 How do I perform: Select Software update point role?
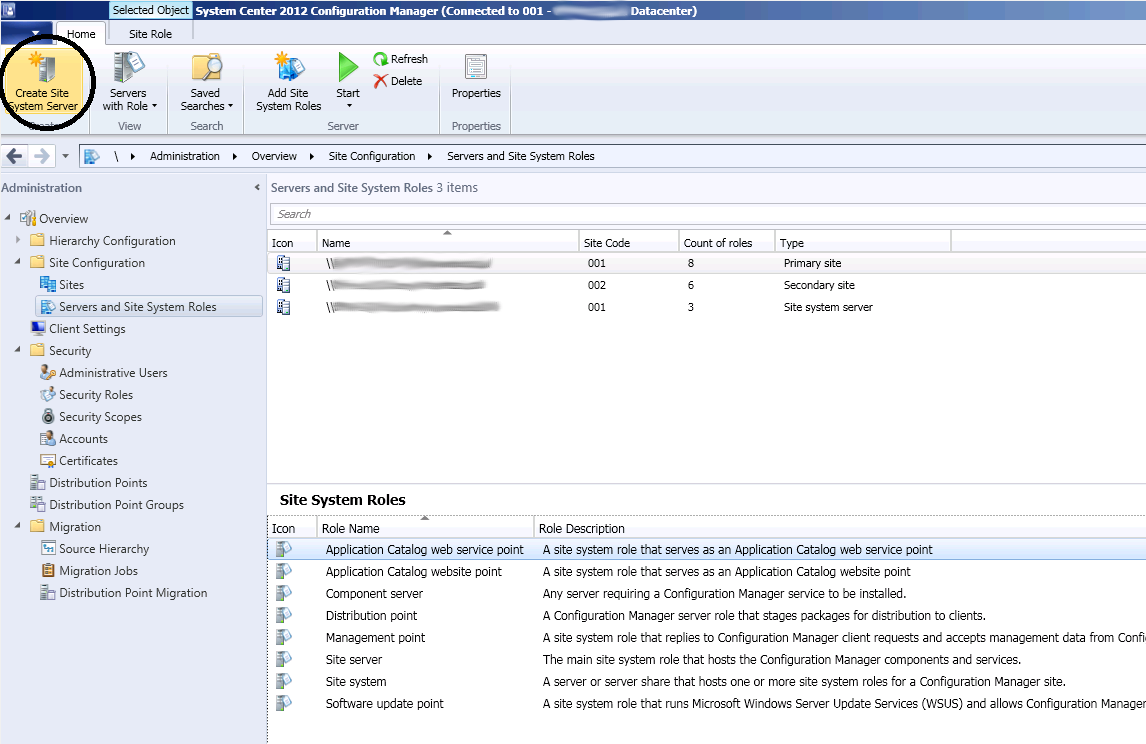pos(707,703)
